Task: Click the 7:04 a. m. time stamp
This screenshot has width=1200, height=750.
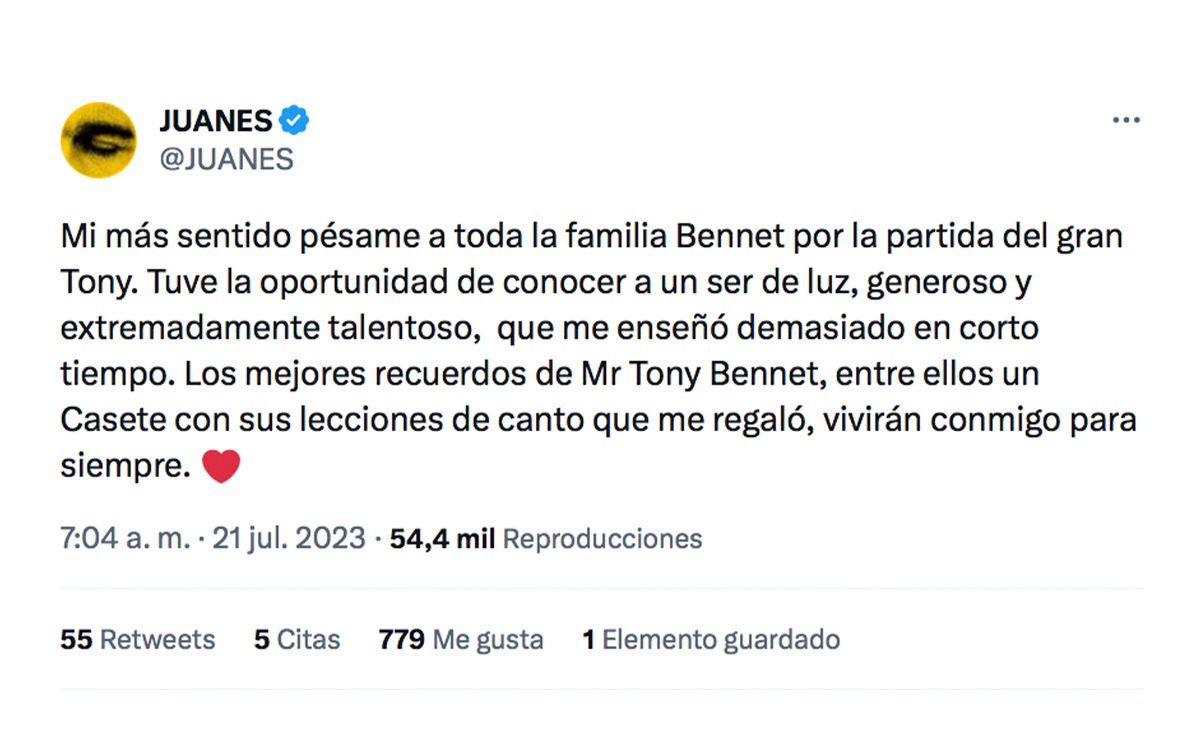Action: pos(124,539)
